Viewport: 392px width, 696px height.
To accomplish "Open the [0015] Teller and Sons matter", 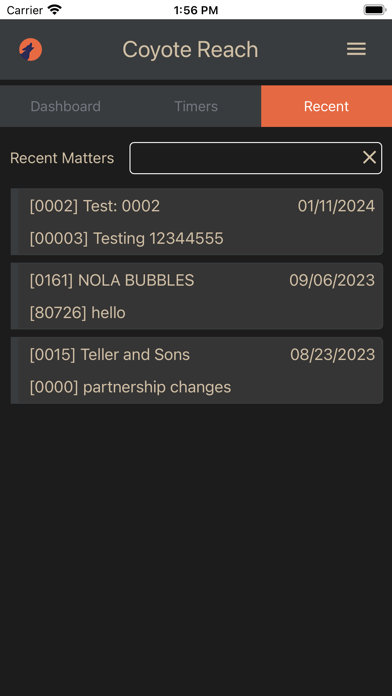I will pos(110,355).
